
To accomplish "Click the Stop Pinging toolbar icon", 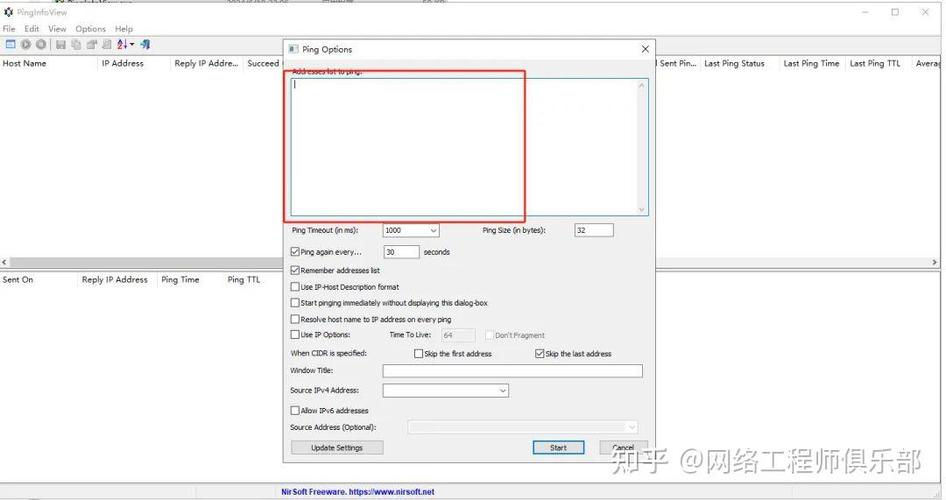I will tap(41, 45).
